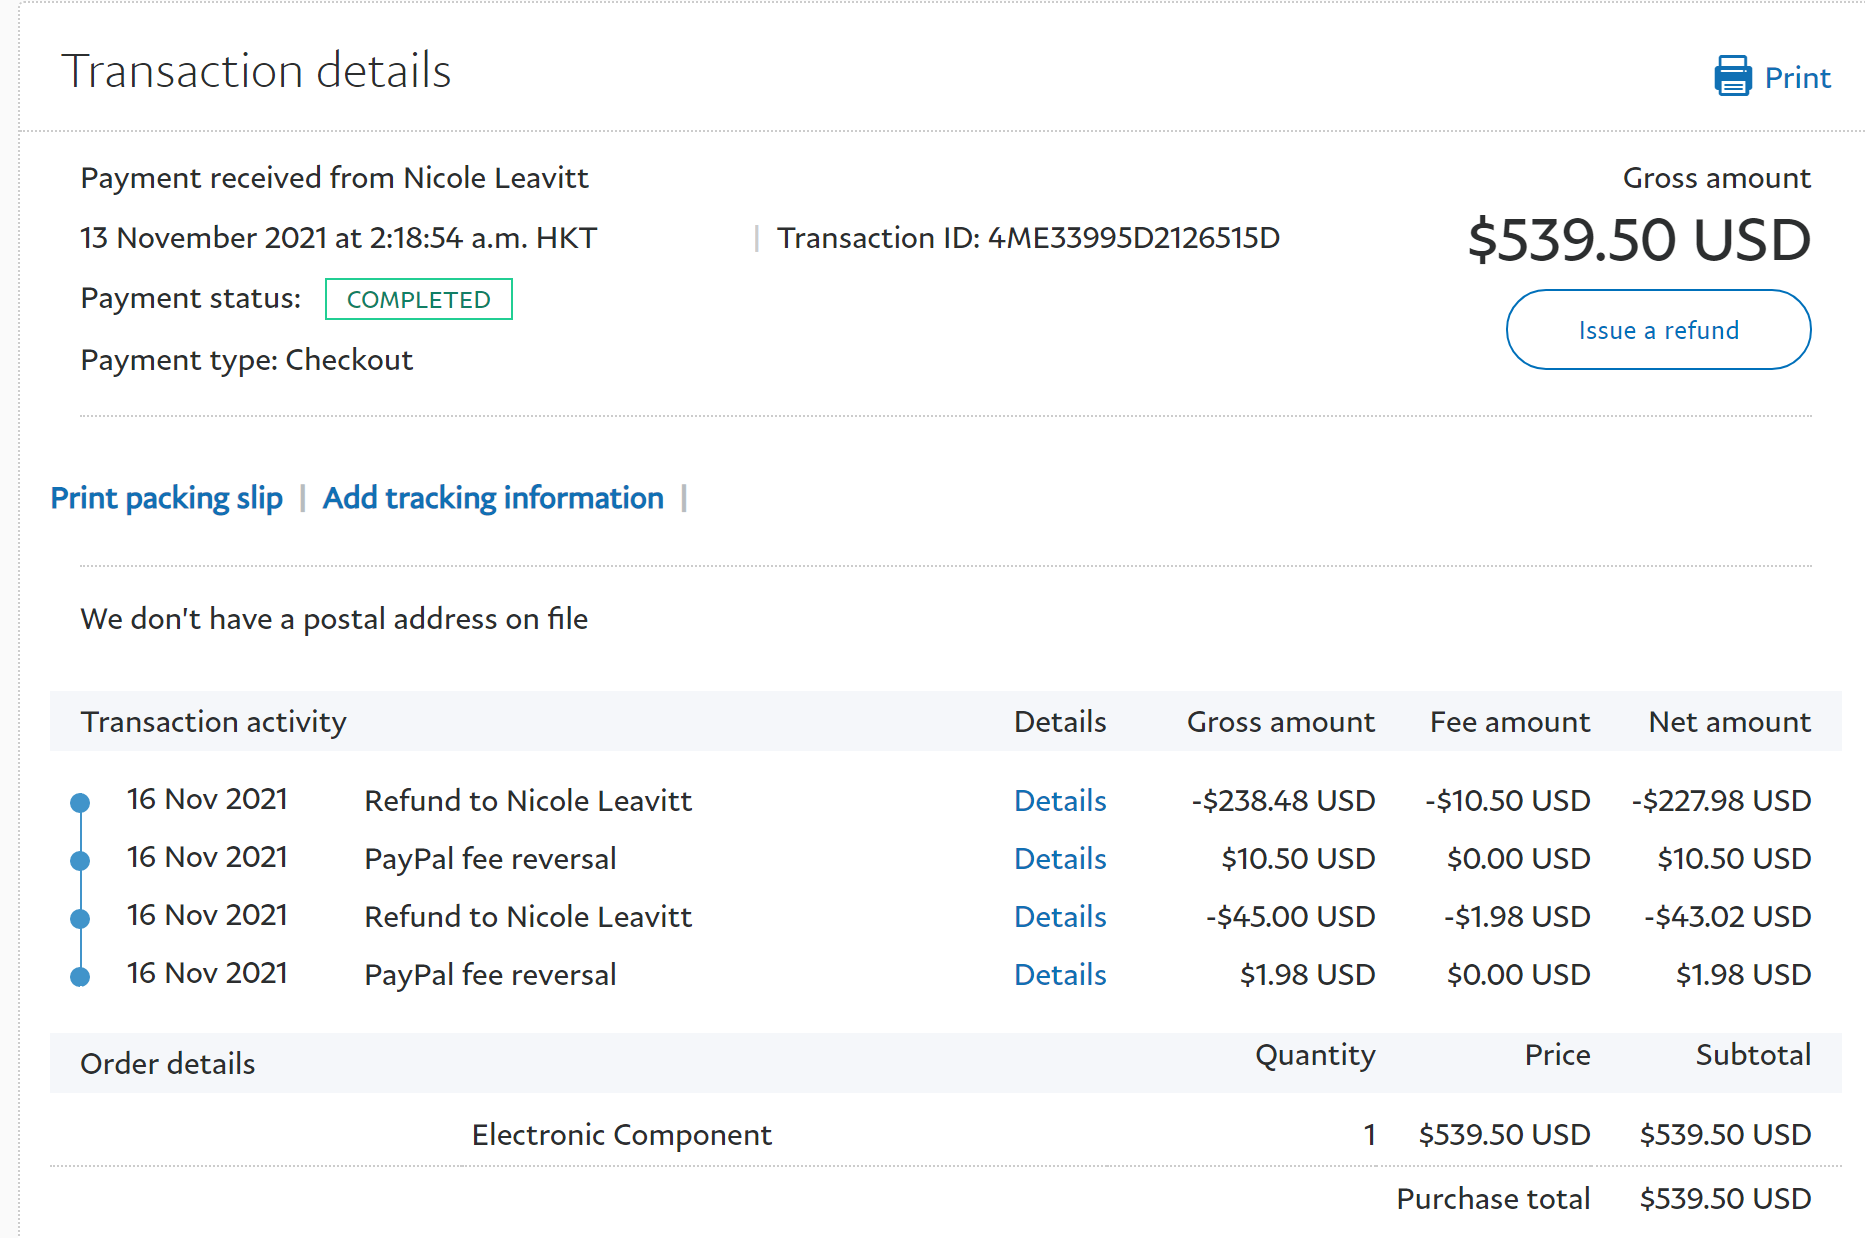Open Details for the -$45.00 refund
Image resolution: width=1865 pixels, height=1238 pixels.
1059,917
